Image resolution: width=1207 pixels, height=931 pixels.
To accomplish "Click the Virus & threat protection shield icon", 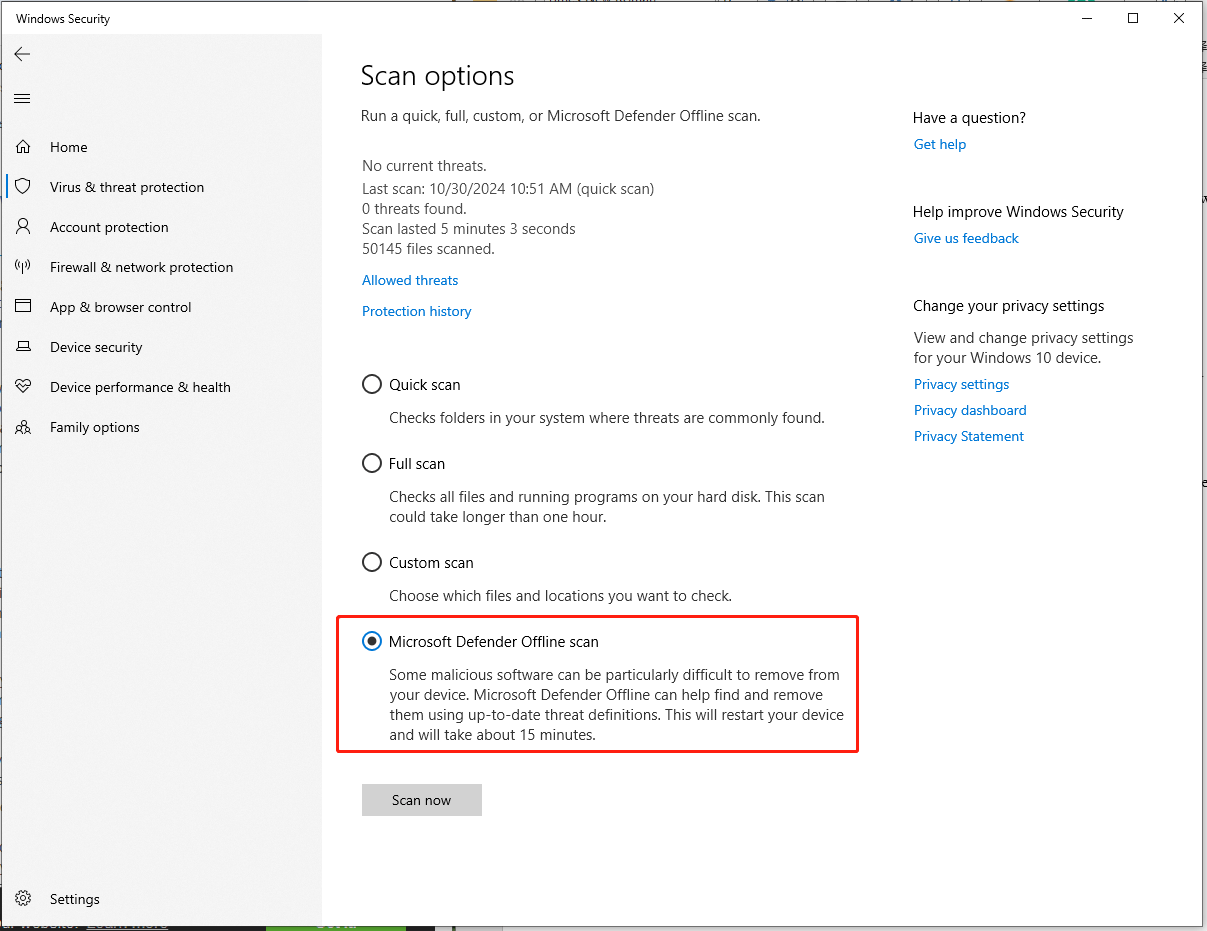I will tap(23, 187).
